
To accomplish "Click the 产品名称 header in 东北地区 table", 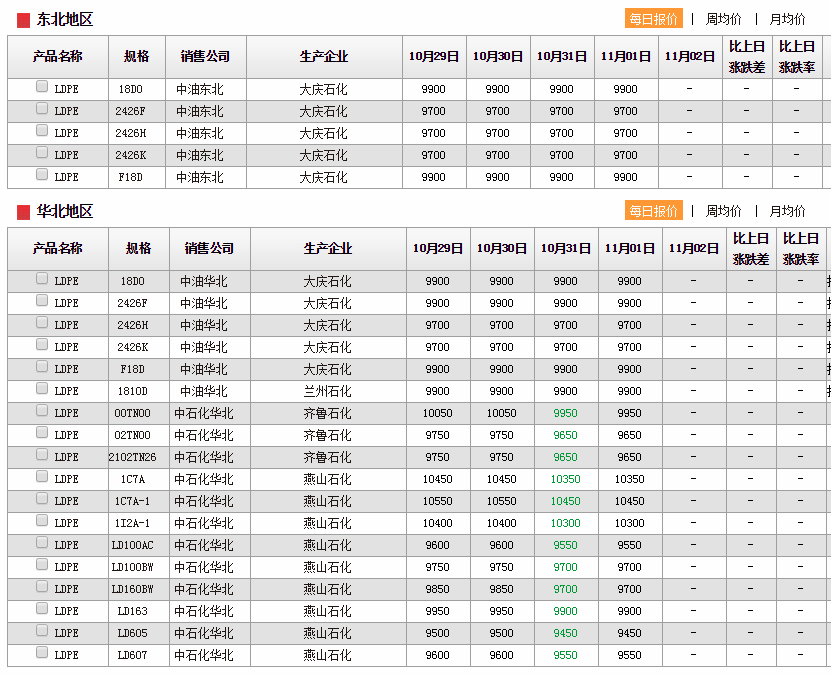I will 58,57.
